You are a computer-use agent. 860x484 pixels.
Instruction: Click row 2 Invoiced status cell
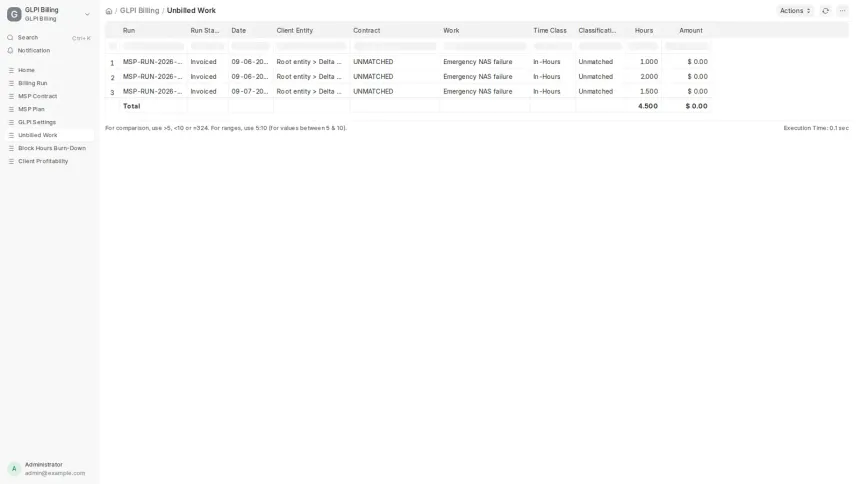click(207, 77)
